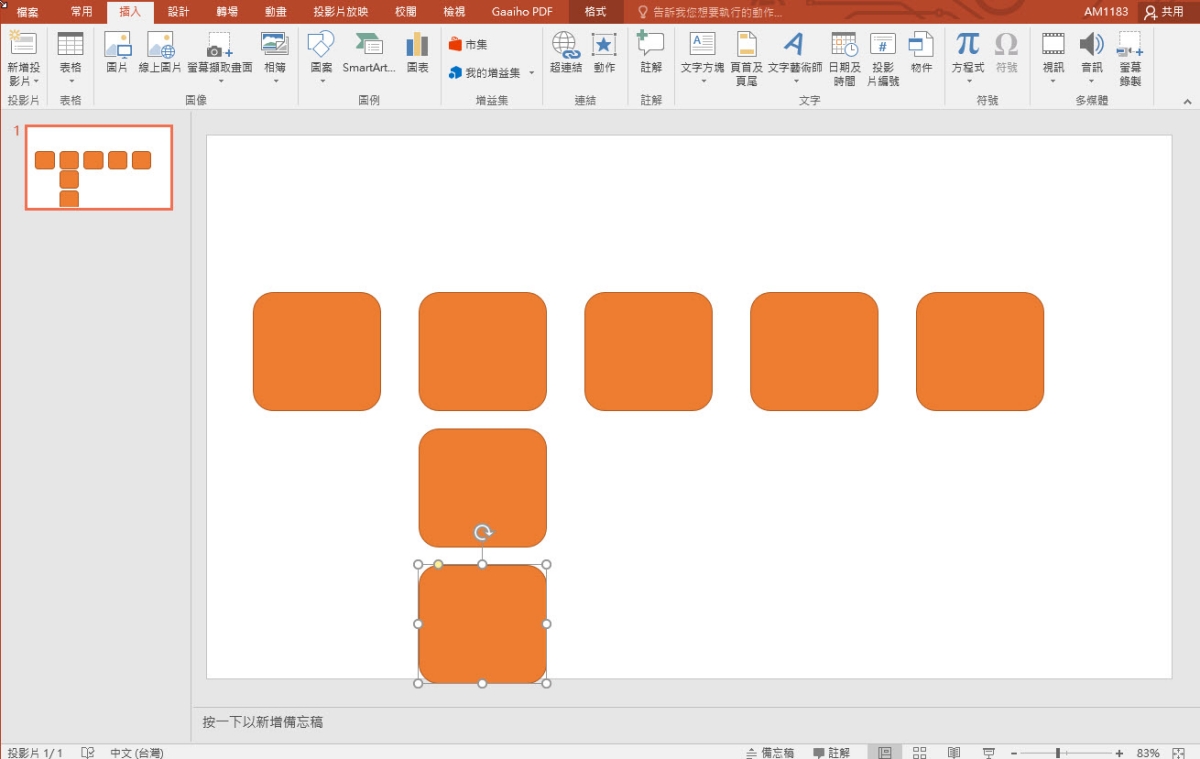The width and height of the screenshot is (1200, 759).
Task: Expand the 圖案 shapes dropdown
Action: tap(321, 81)
